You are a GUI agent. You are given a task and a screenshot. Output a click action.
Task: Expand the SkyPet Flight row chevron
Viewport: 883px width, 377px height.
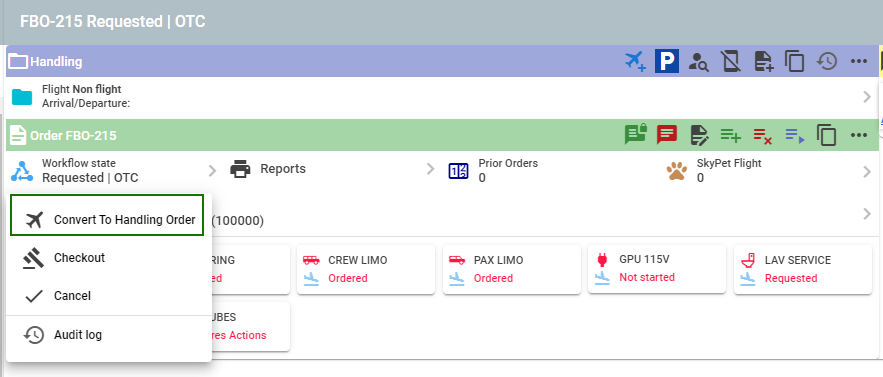867,171
